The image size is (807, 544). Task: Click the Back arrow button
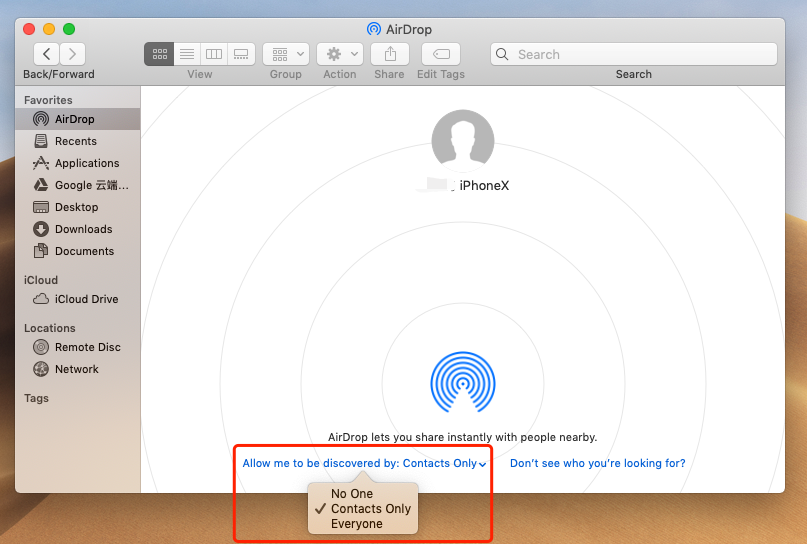click(x=46, y=54)
